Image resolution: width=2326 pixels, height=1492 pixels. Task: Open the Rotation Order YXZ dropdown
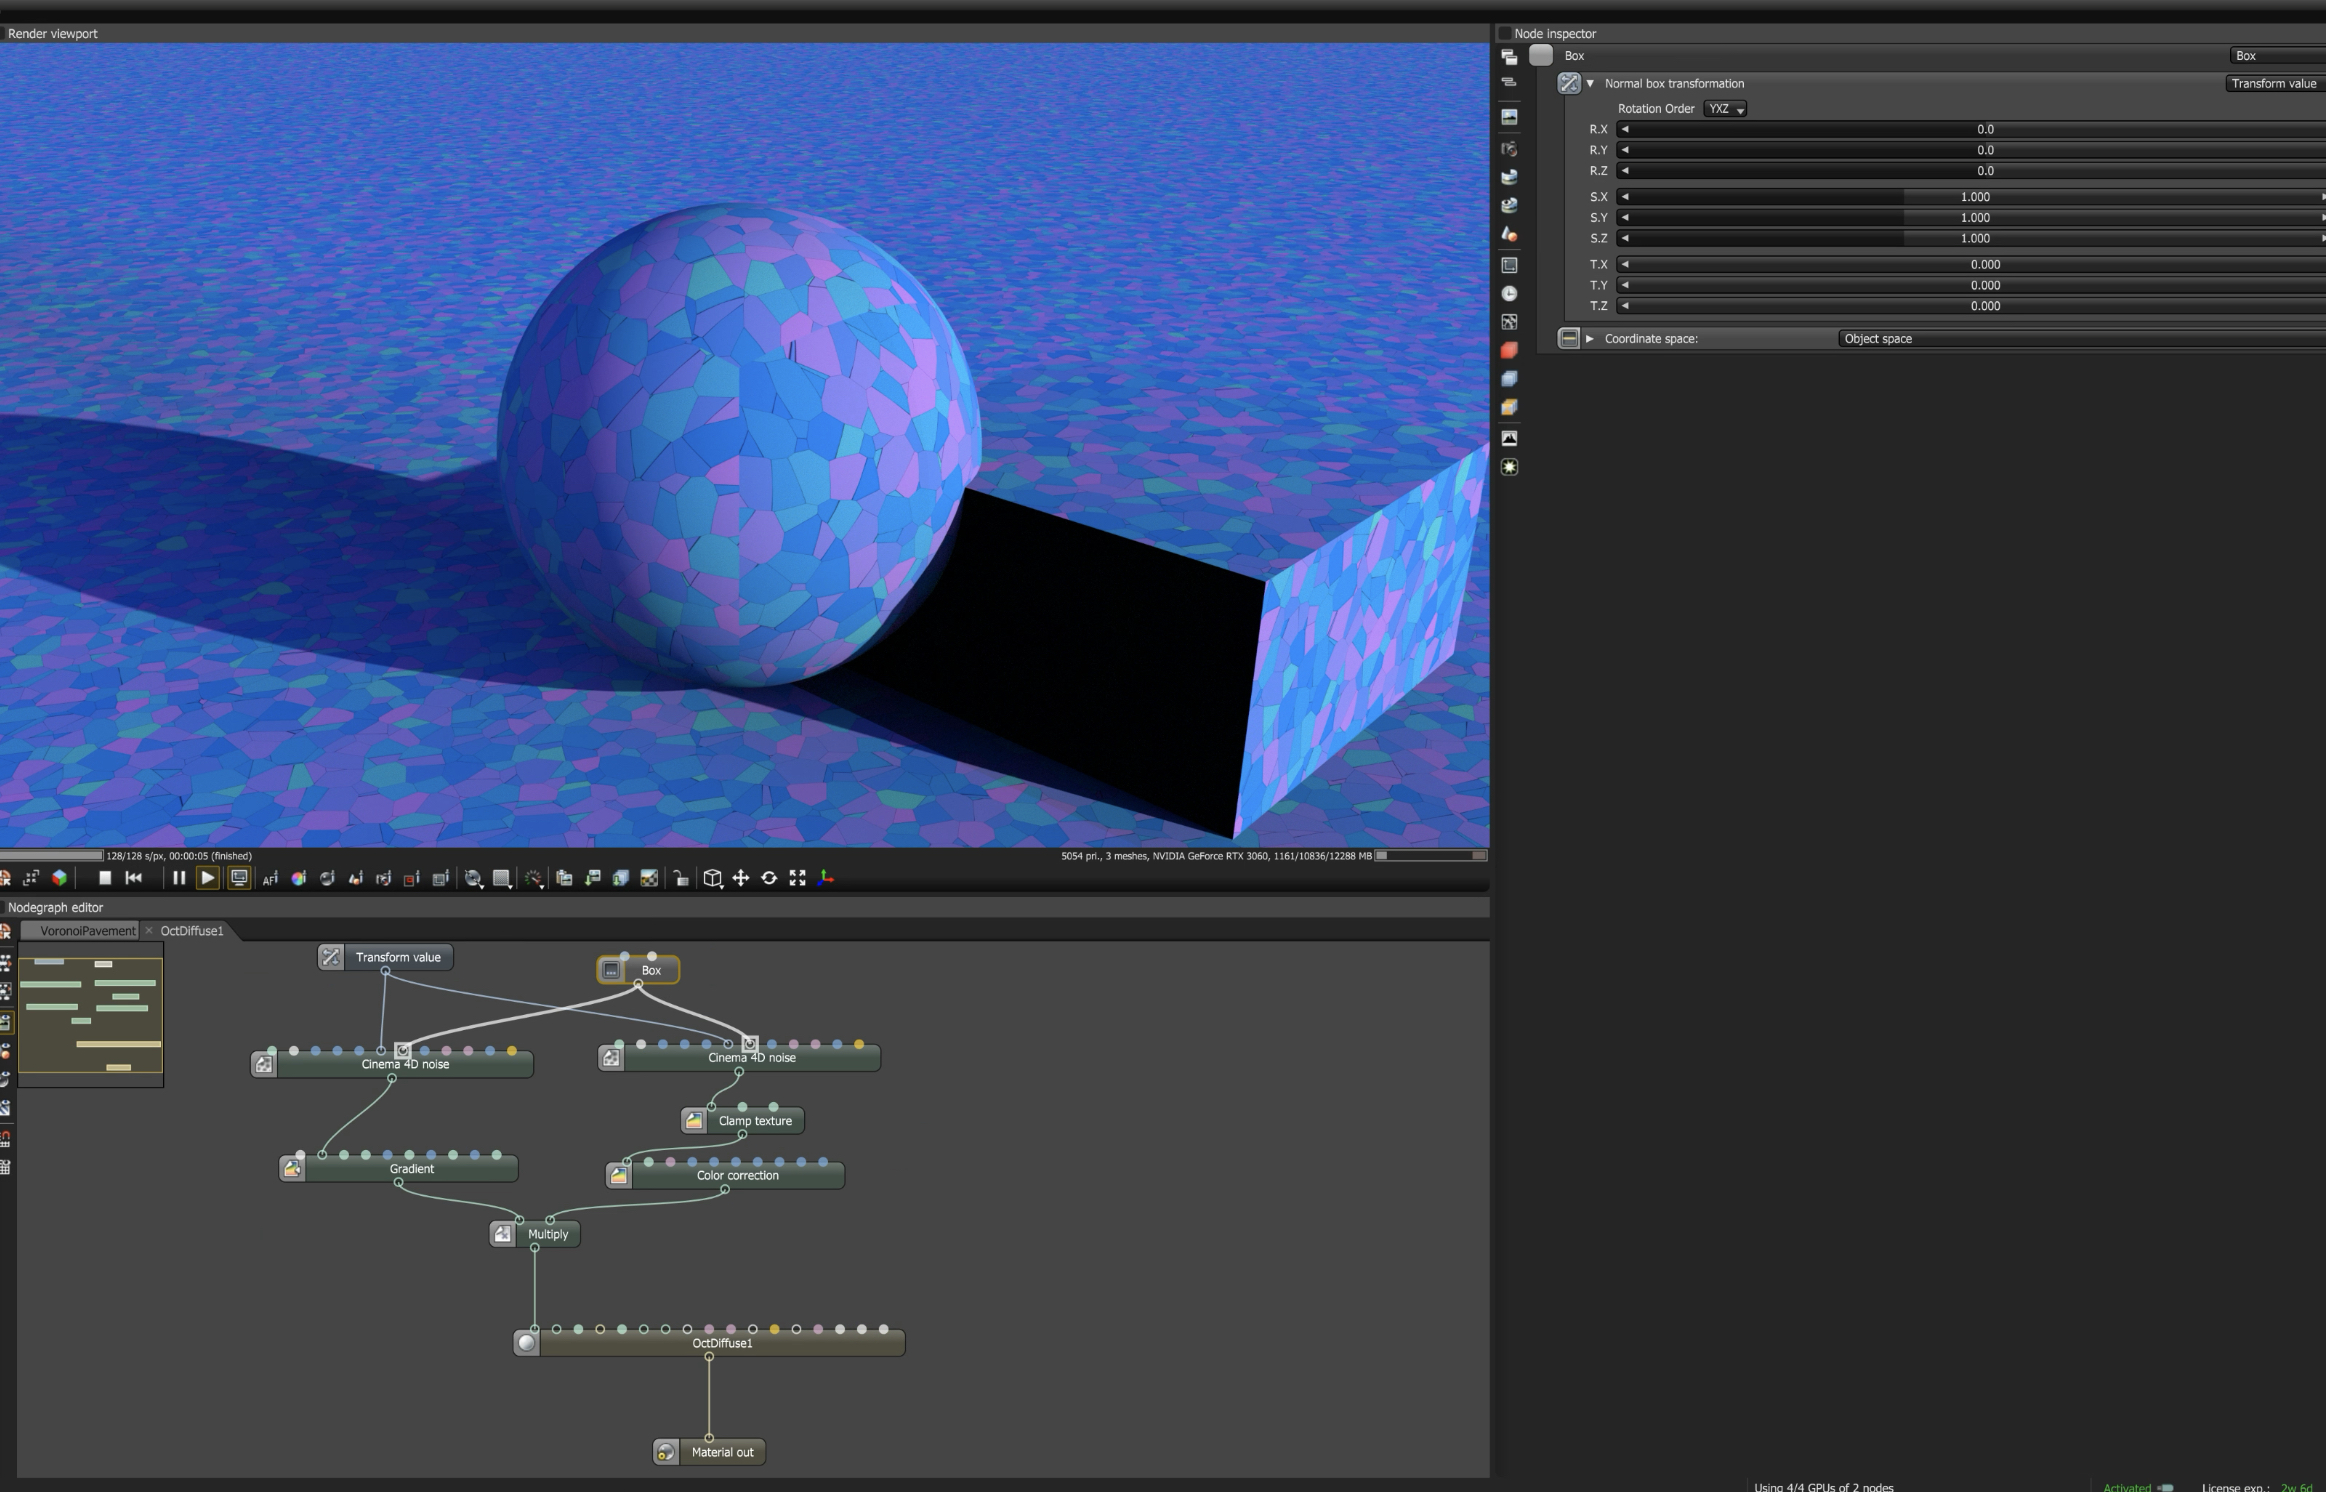pyautogui.click(x=1725, y=109)
